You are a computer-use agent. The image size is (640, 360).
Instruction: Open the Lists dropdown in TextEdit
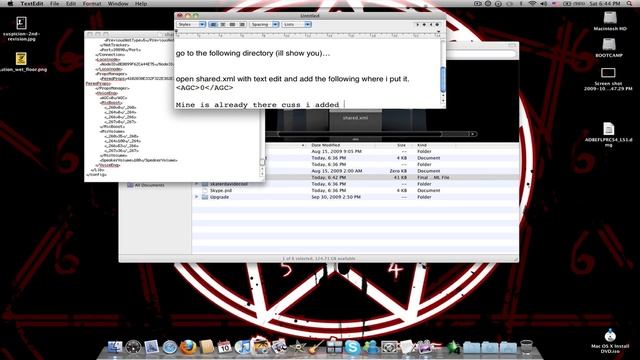tap(297, 24)
